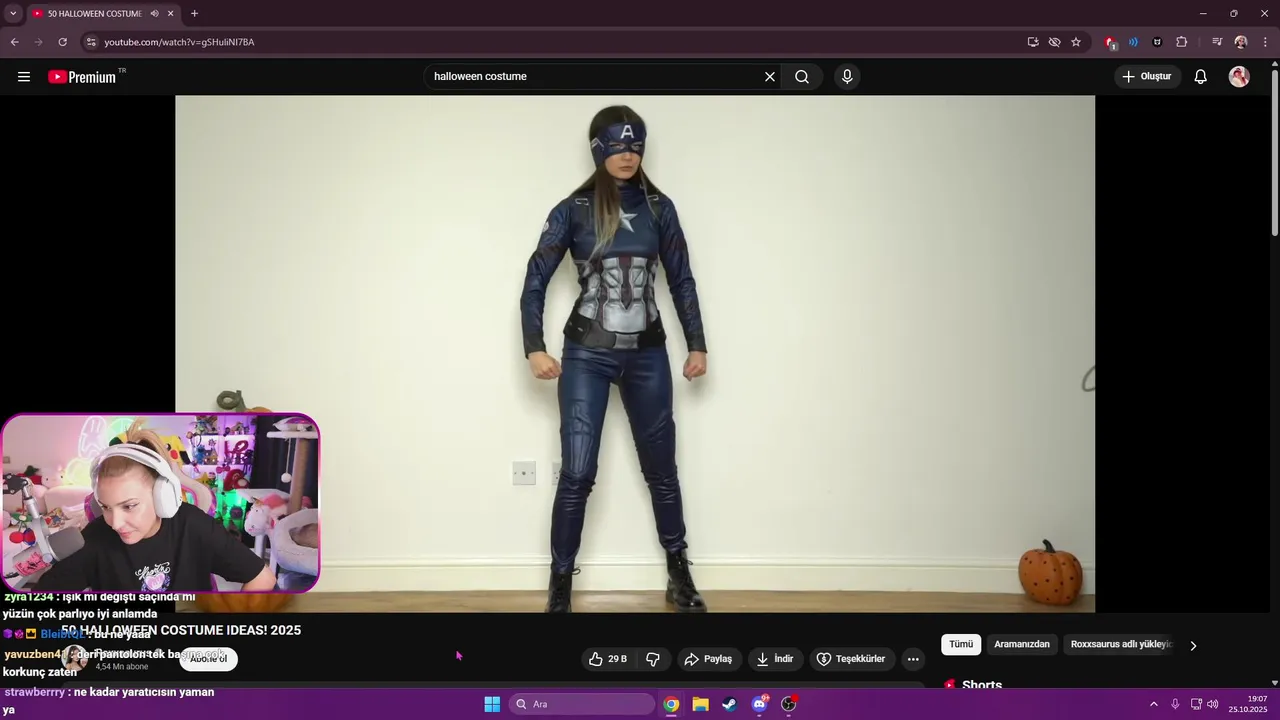
Task: Select the Tümü chip
Action: coord(961,645)
